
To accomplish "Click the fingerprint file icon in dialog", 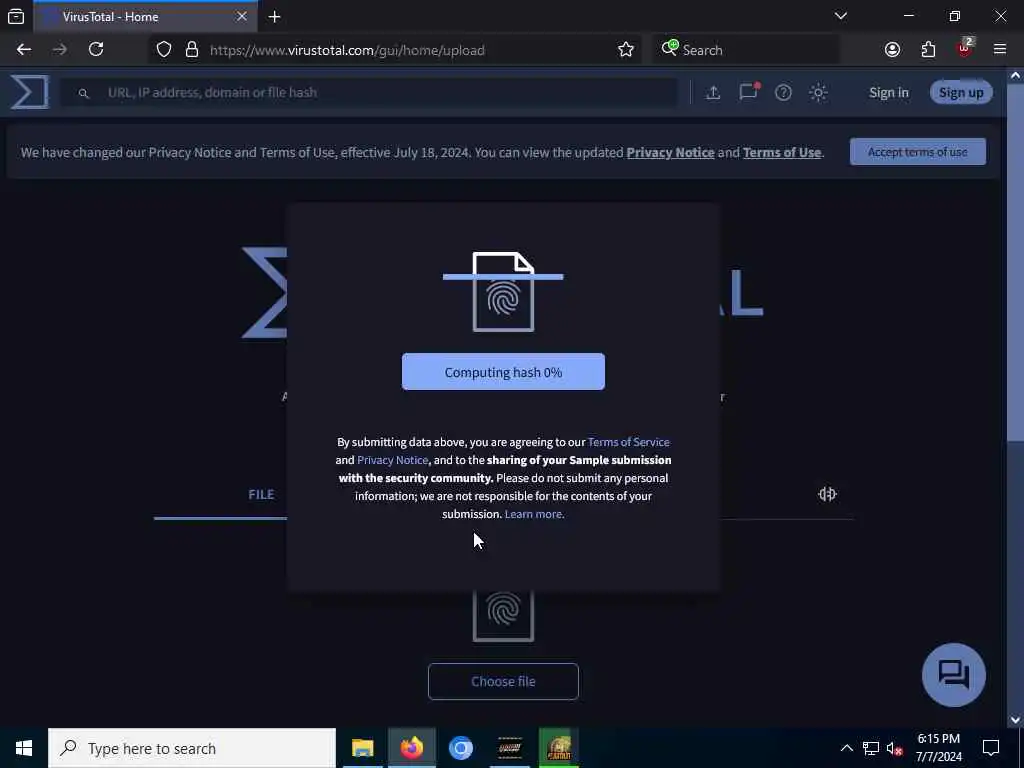I will 503,291.
